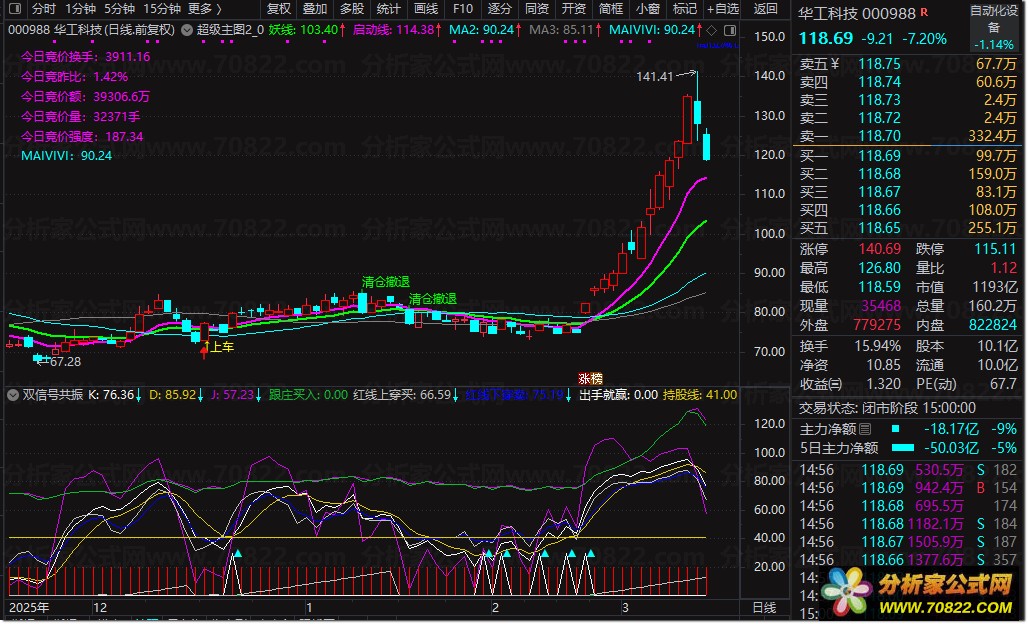
Task: Click the 启动线: 114.38 indicator value
Action: 396,30
